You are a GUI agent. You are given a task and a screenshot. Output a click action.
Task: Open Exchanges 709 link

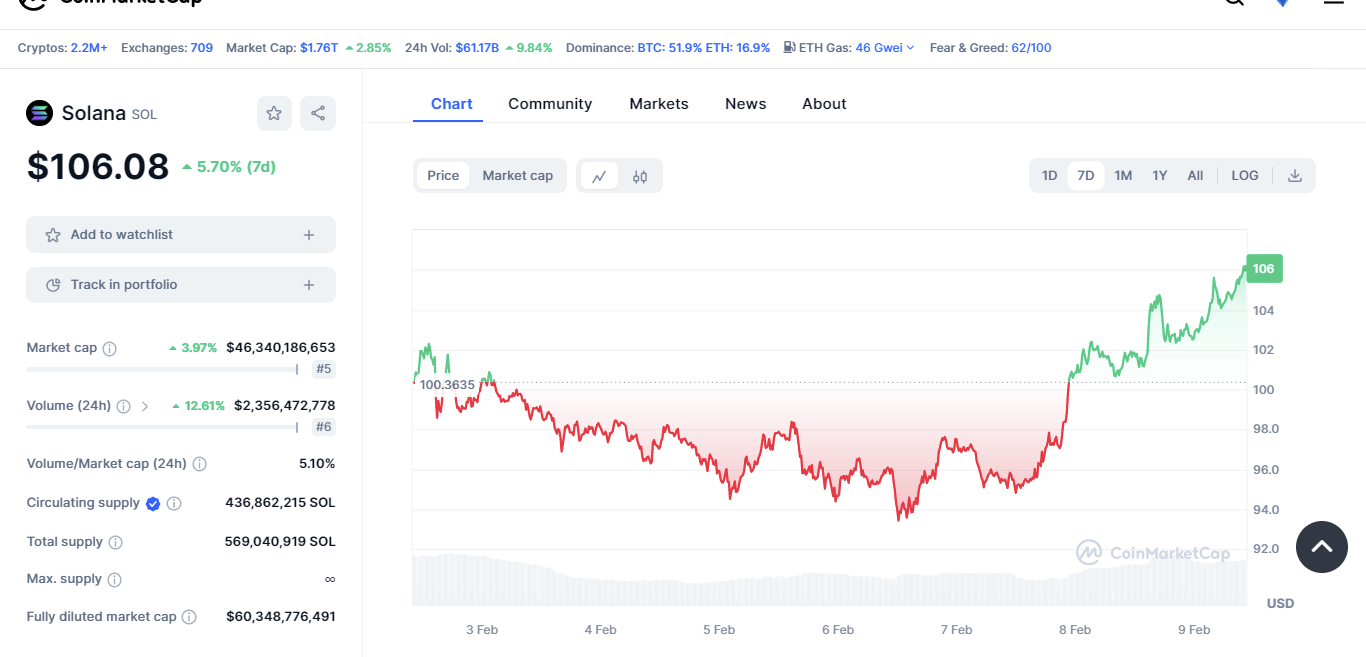(202, 47)
